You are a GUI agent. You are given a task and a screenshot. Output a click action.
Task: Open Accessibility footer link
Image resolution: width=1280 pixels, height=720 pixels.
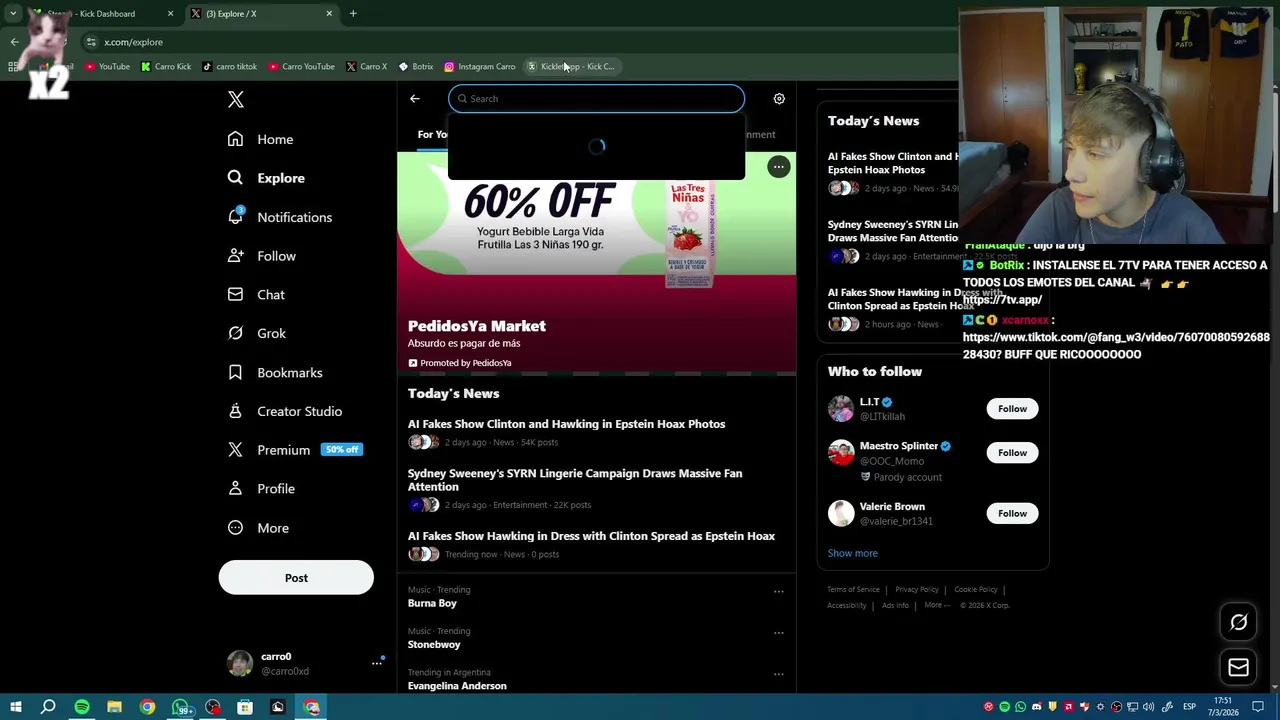pos(846,605)
